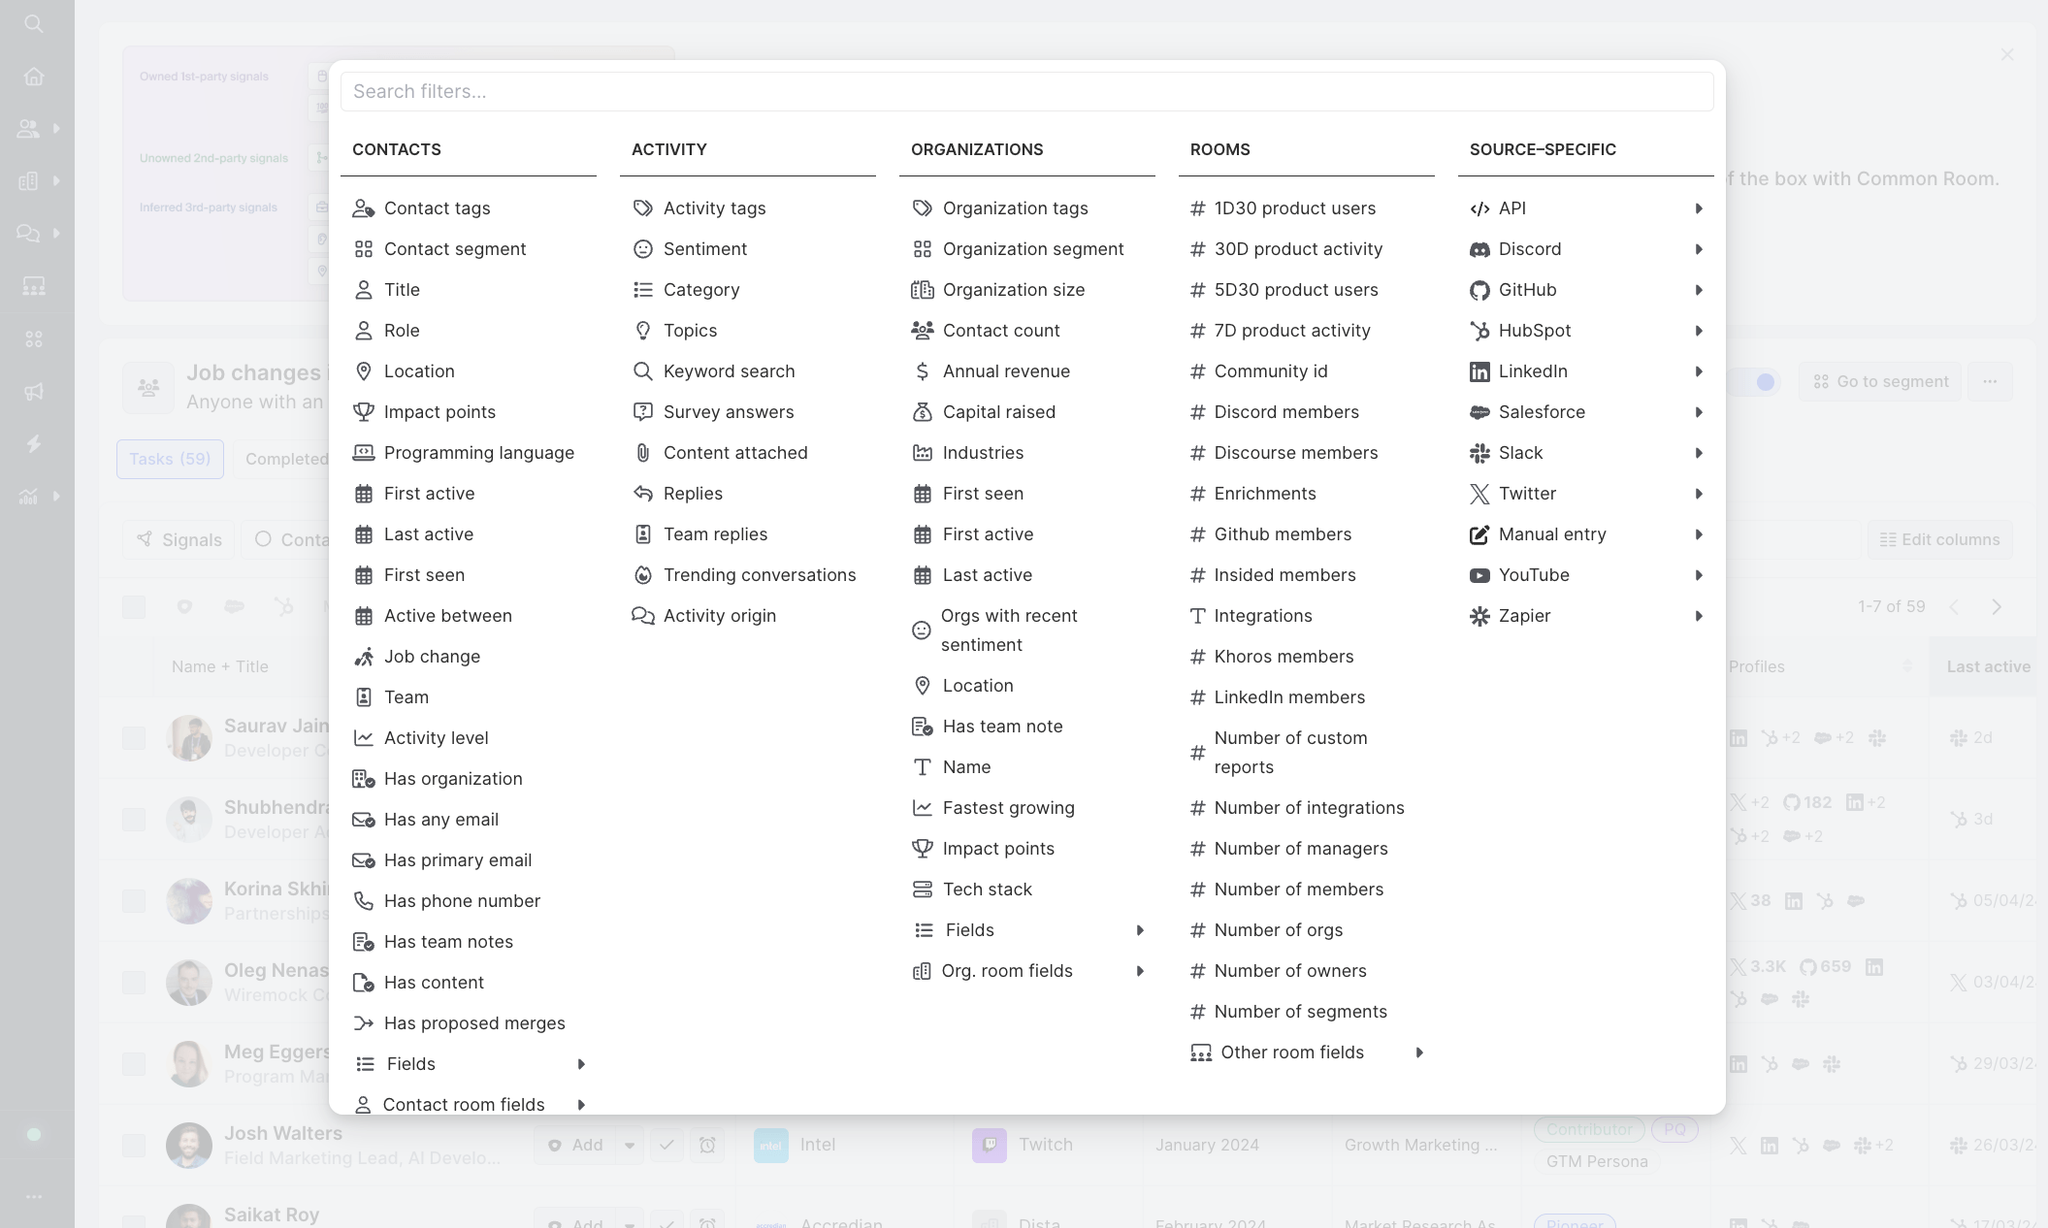Click the search icon in the sidebar

tap(34, 24)
